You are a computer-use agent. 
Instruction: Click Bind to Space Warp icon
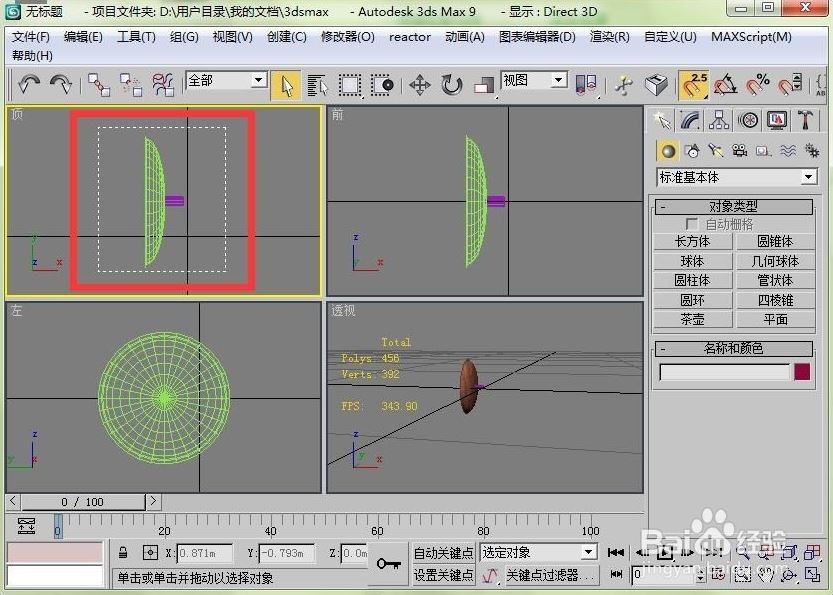click(163, 84)
